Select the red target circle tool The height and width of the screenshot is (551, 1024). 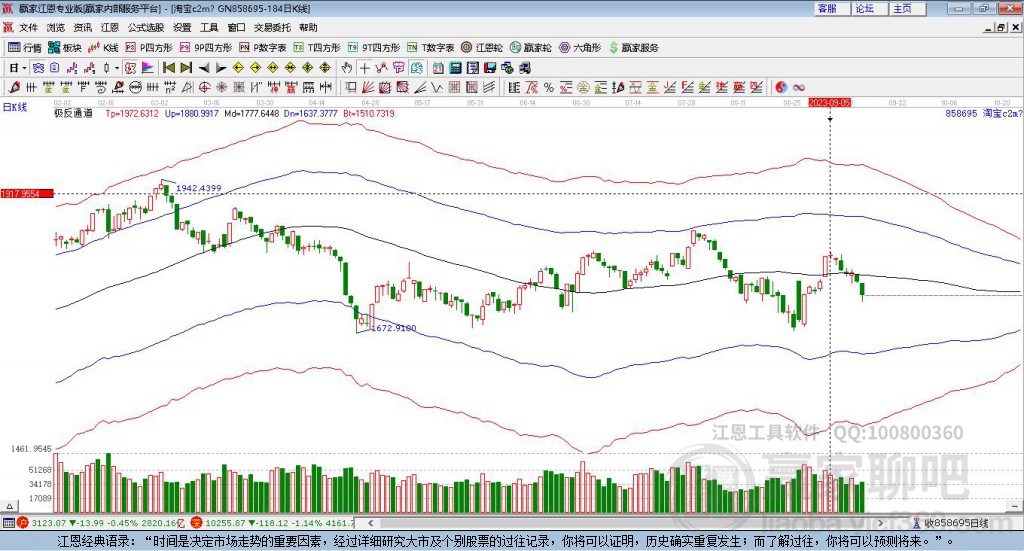pyautogui.click(x=204, y=87)
